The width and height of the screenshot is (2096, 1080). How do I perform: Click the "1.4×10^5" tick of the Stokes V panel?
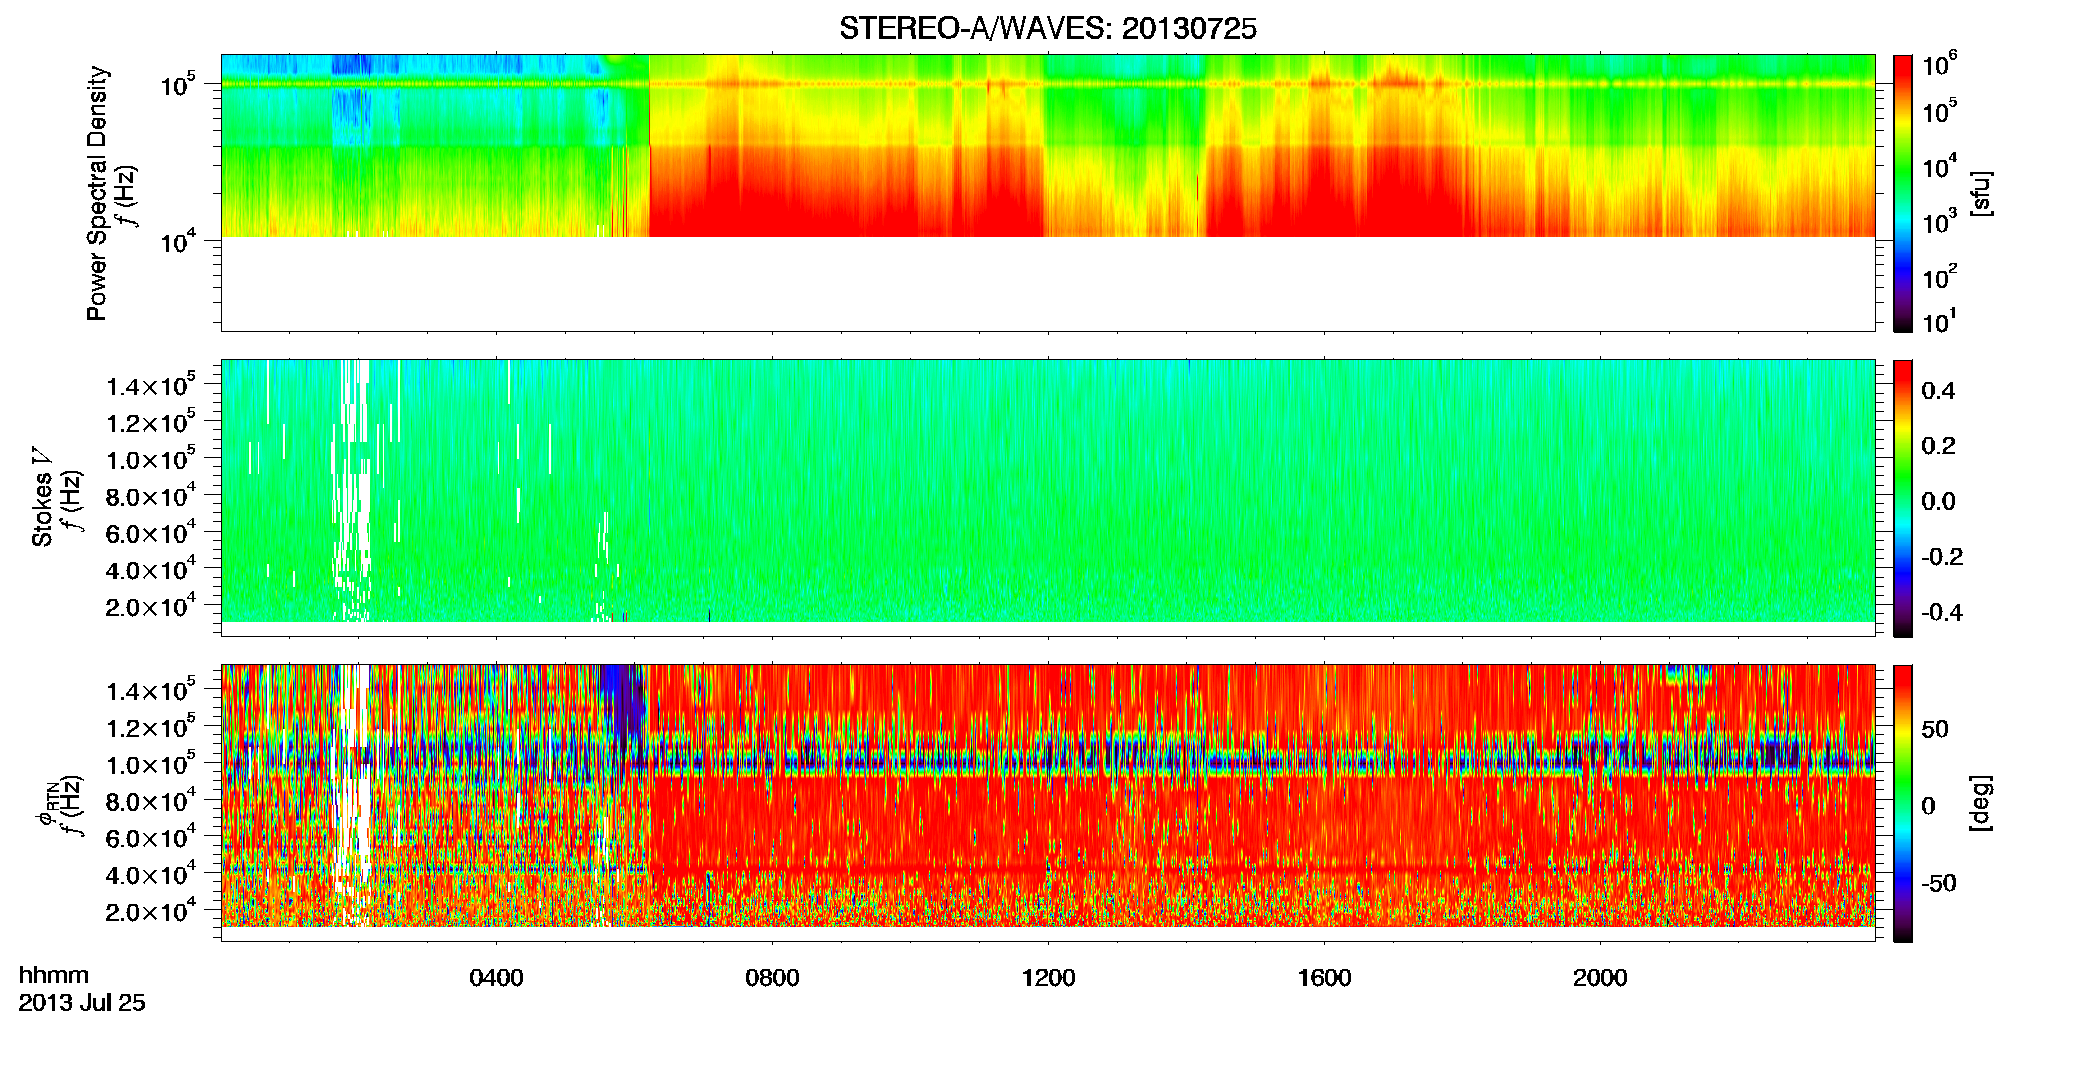click(x=151, y=385)
